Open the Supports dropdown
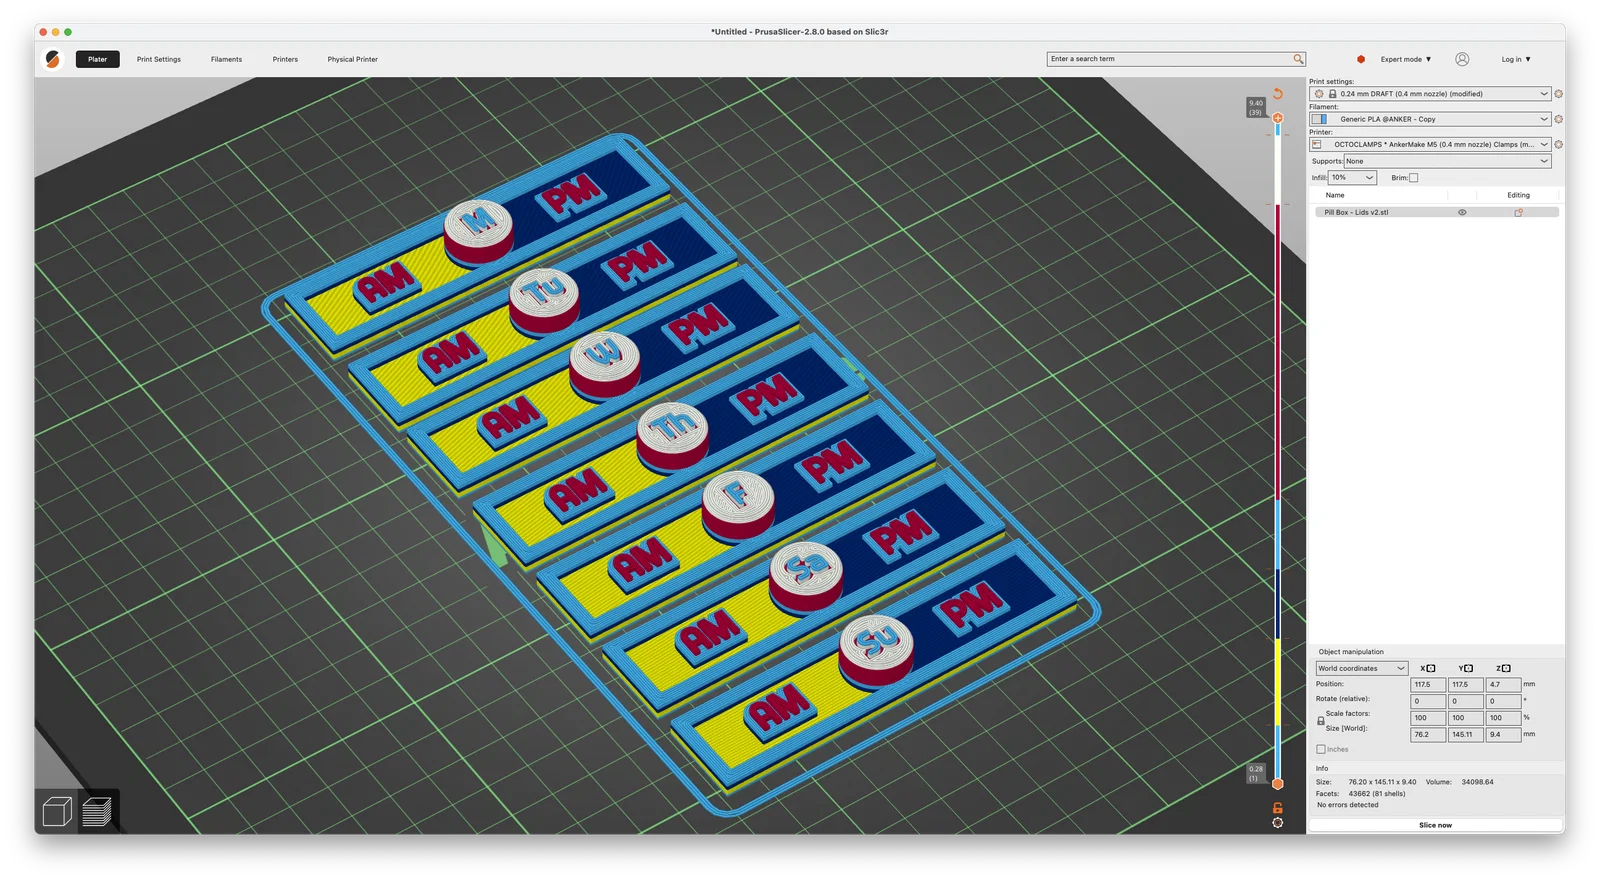The image size is (1600, 880). pos(1447,161)
